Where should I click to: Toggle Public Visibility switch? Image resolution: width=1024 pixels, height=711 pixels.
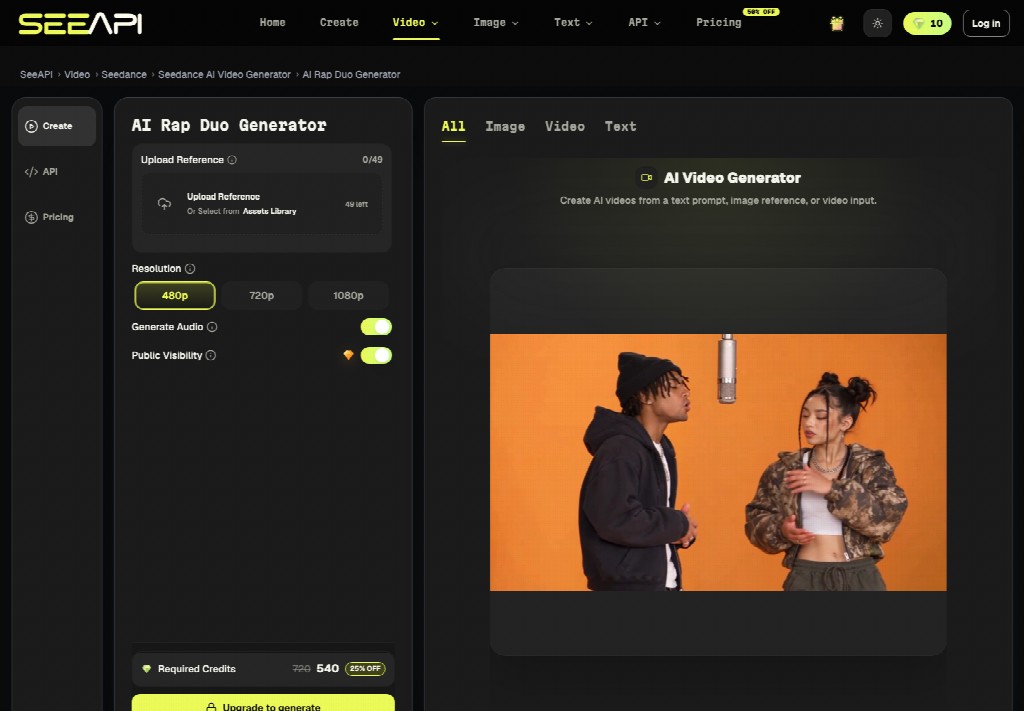coord(376,355)
